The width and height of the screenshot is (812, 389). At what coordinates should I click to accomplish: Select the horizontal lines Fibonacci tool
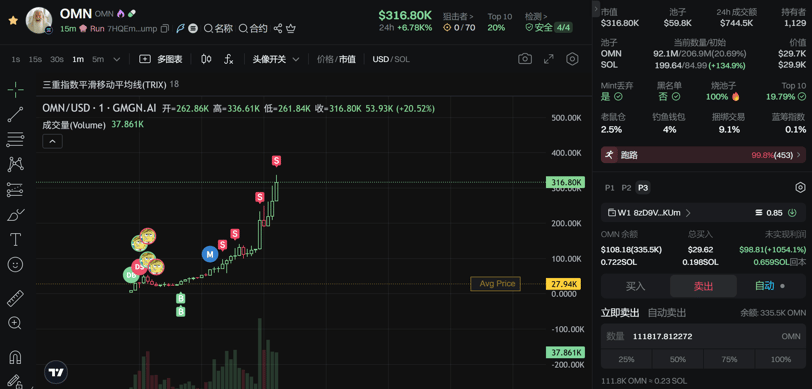pyautogui.click(x=16, y=139)
